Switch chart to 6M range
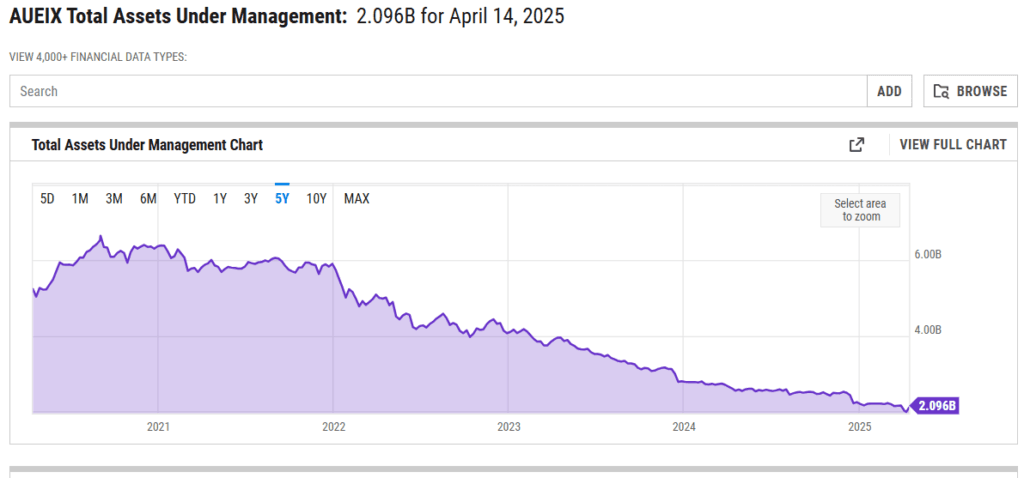The height and width of the screenshot is (478, 1024). (148, 198)
